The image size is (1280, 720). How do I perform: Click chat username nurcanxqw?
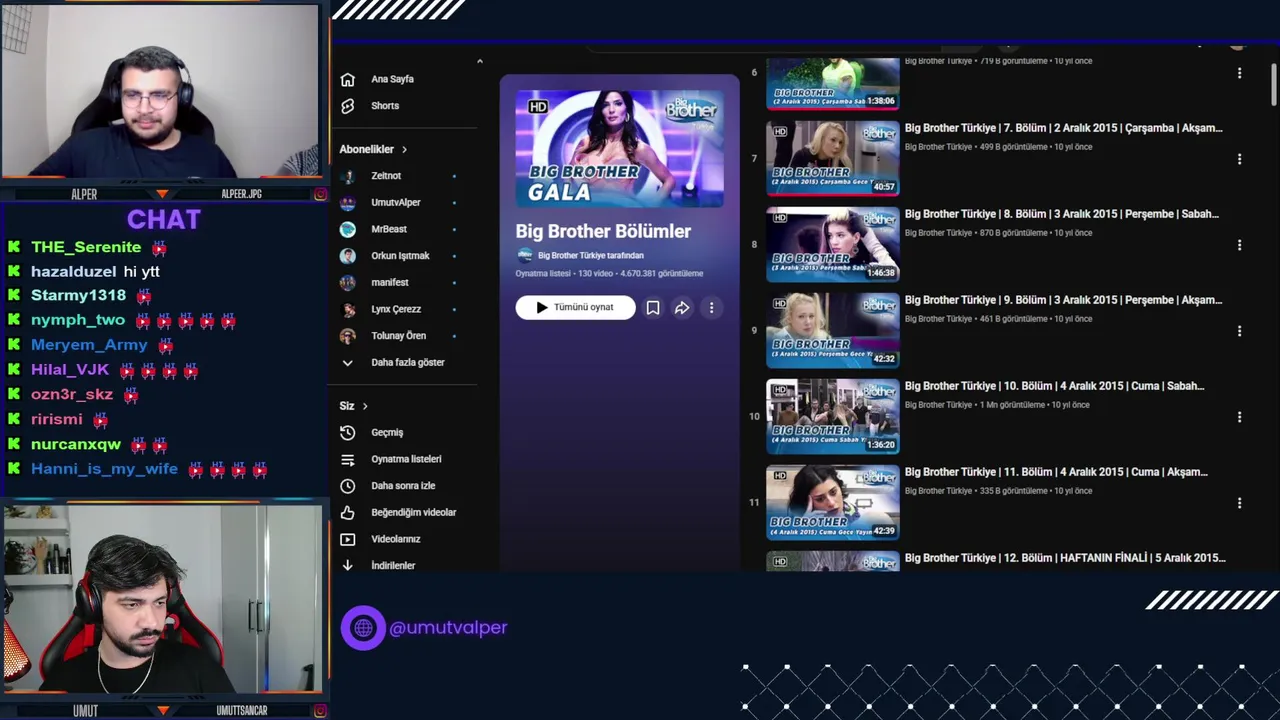[76, 444]
